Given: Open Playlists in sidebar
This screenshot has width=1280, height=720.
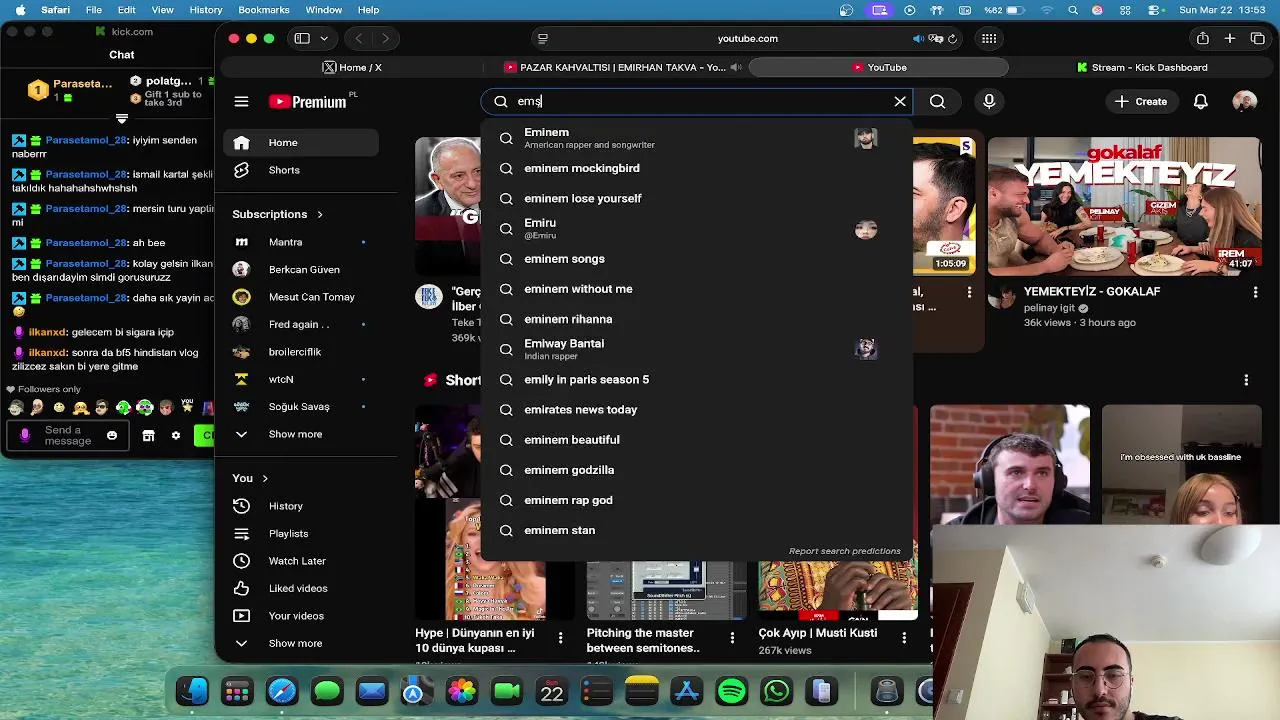Looking at the screenshot, I should tap(301, 533).
